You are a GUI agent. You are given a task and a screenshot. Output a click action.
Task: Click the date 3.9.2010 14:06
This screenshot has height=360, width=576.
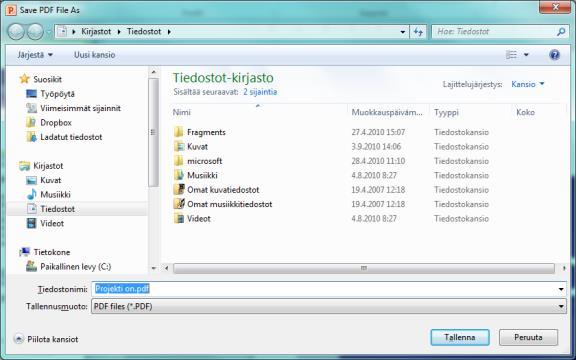point(376,146)
